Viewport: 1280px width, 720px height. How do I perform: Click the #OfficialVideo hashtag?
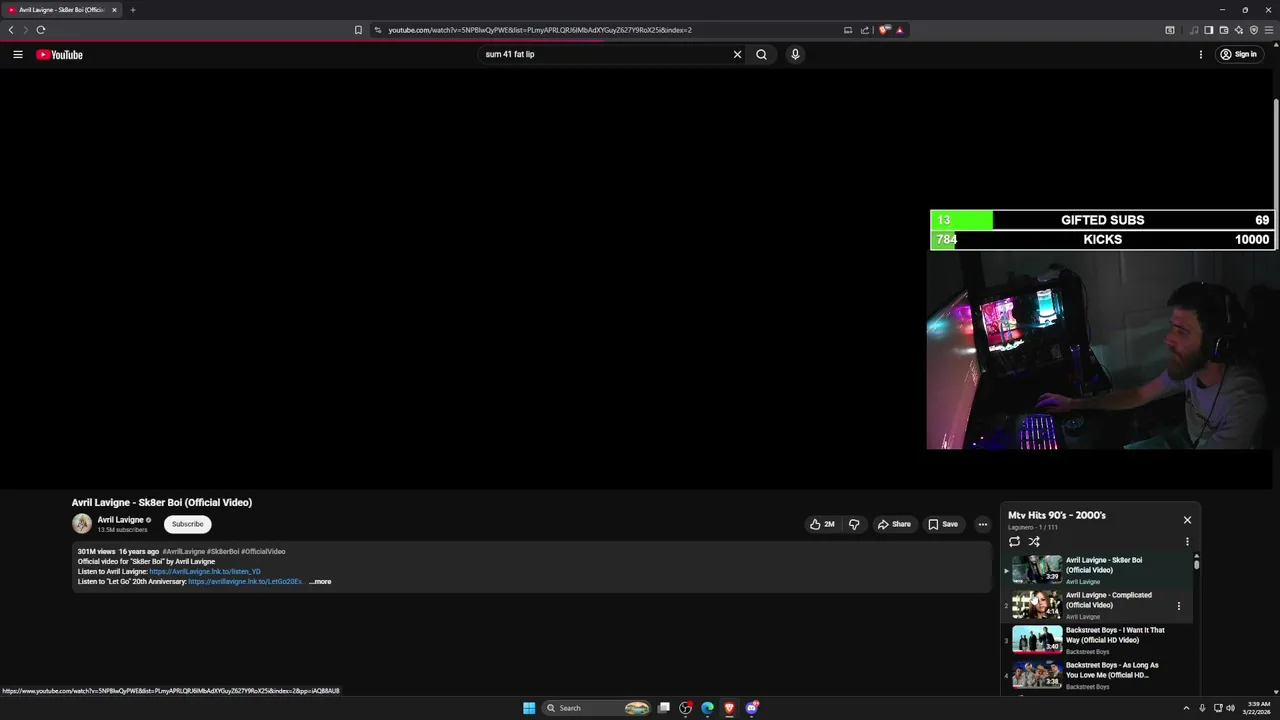pyautogui.click(x=263, y=551)
